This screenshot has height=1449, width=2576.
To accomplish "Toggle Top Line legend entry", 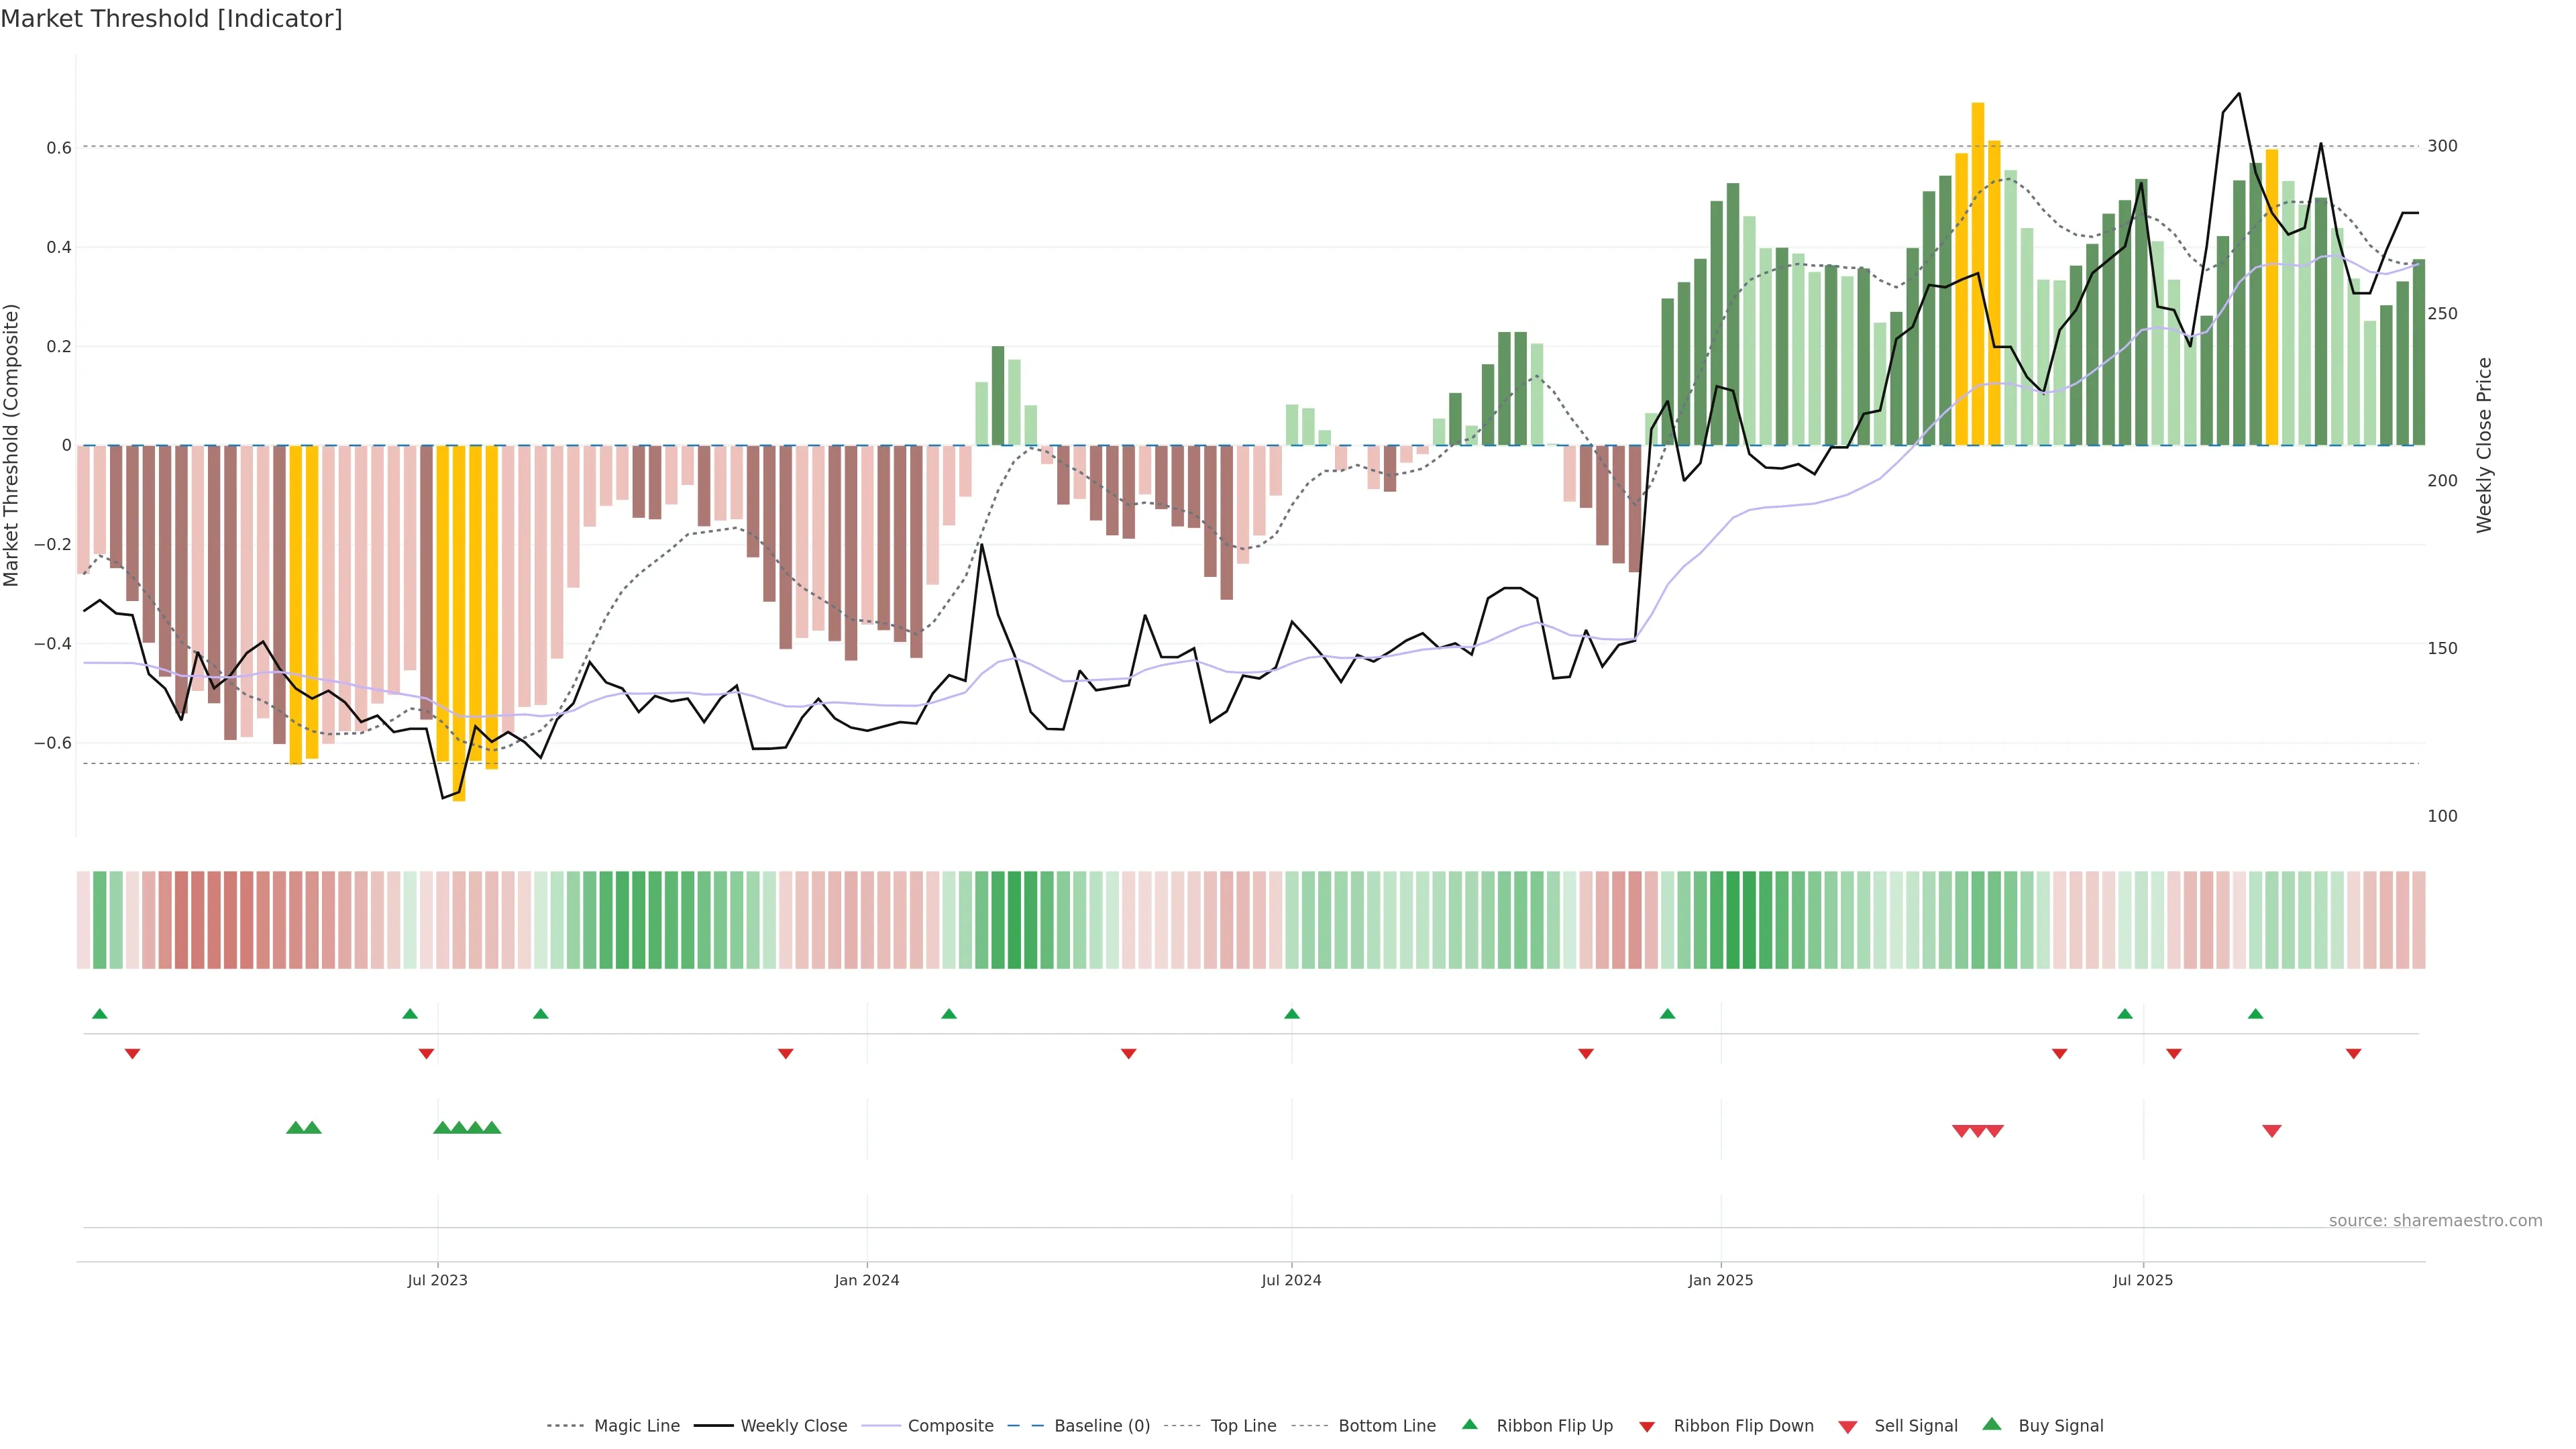I will (x=1243, y=1426).
